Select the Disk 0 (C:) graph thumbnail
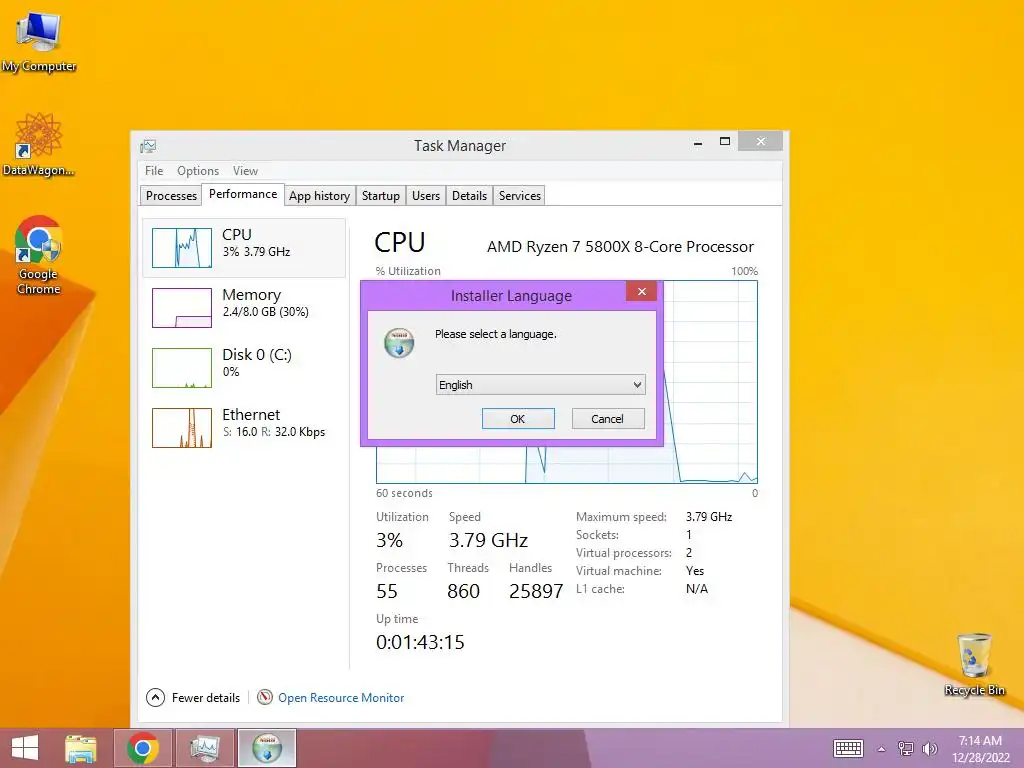The image size is (1024, 768). pos(182,368)
